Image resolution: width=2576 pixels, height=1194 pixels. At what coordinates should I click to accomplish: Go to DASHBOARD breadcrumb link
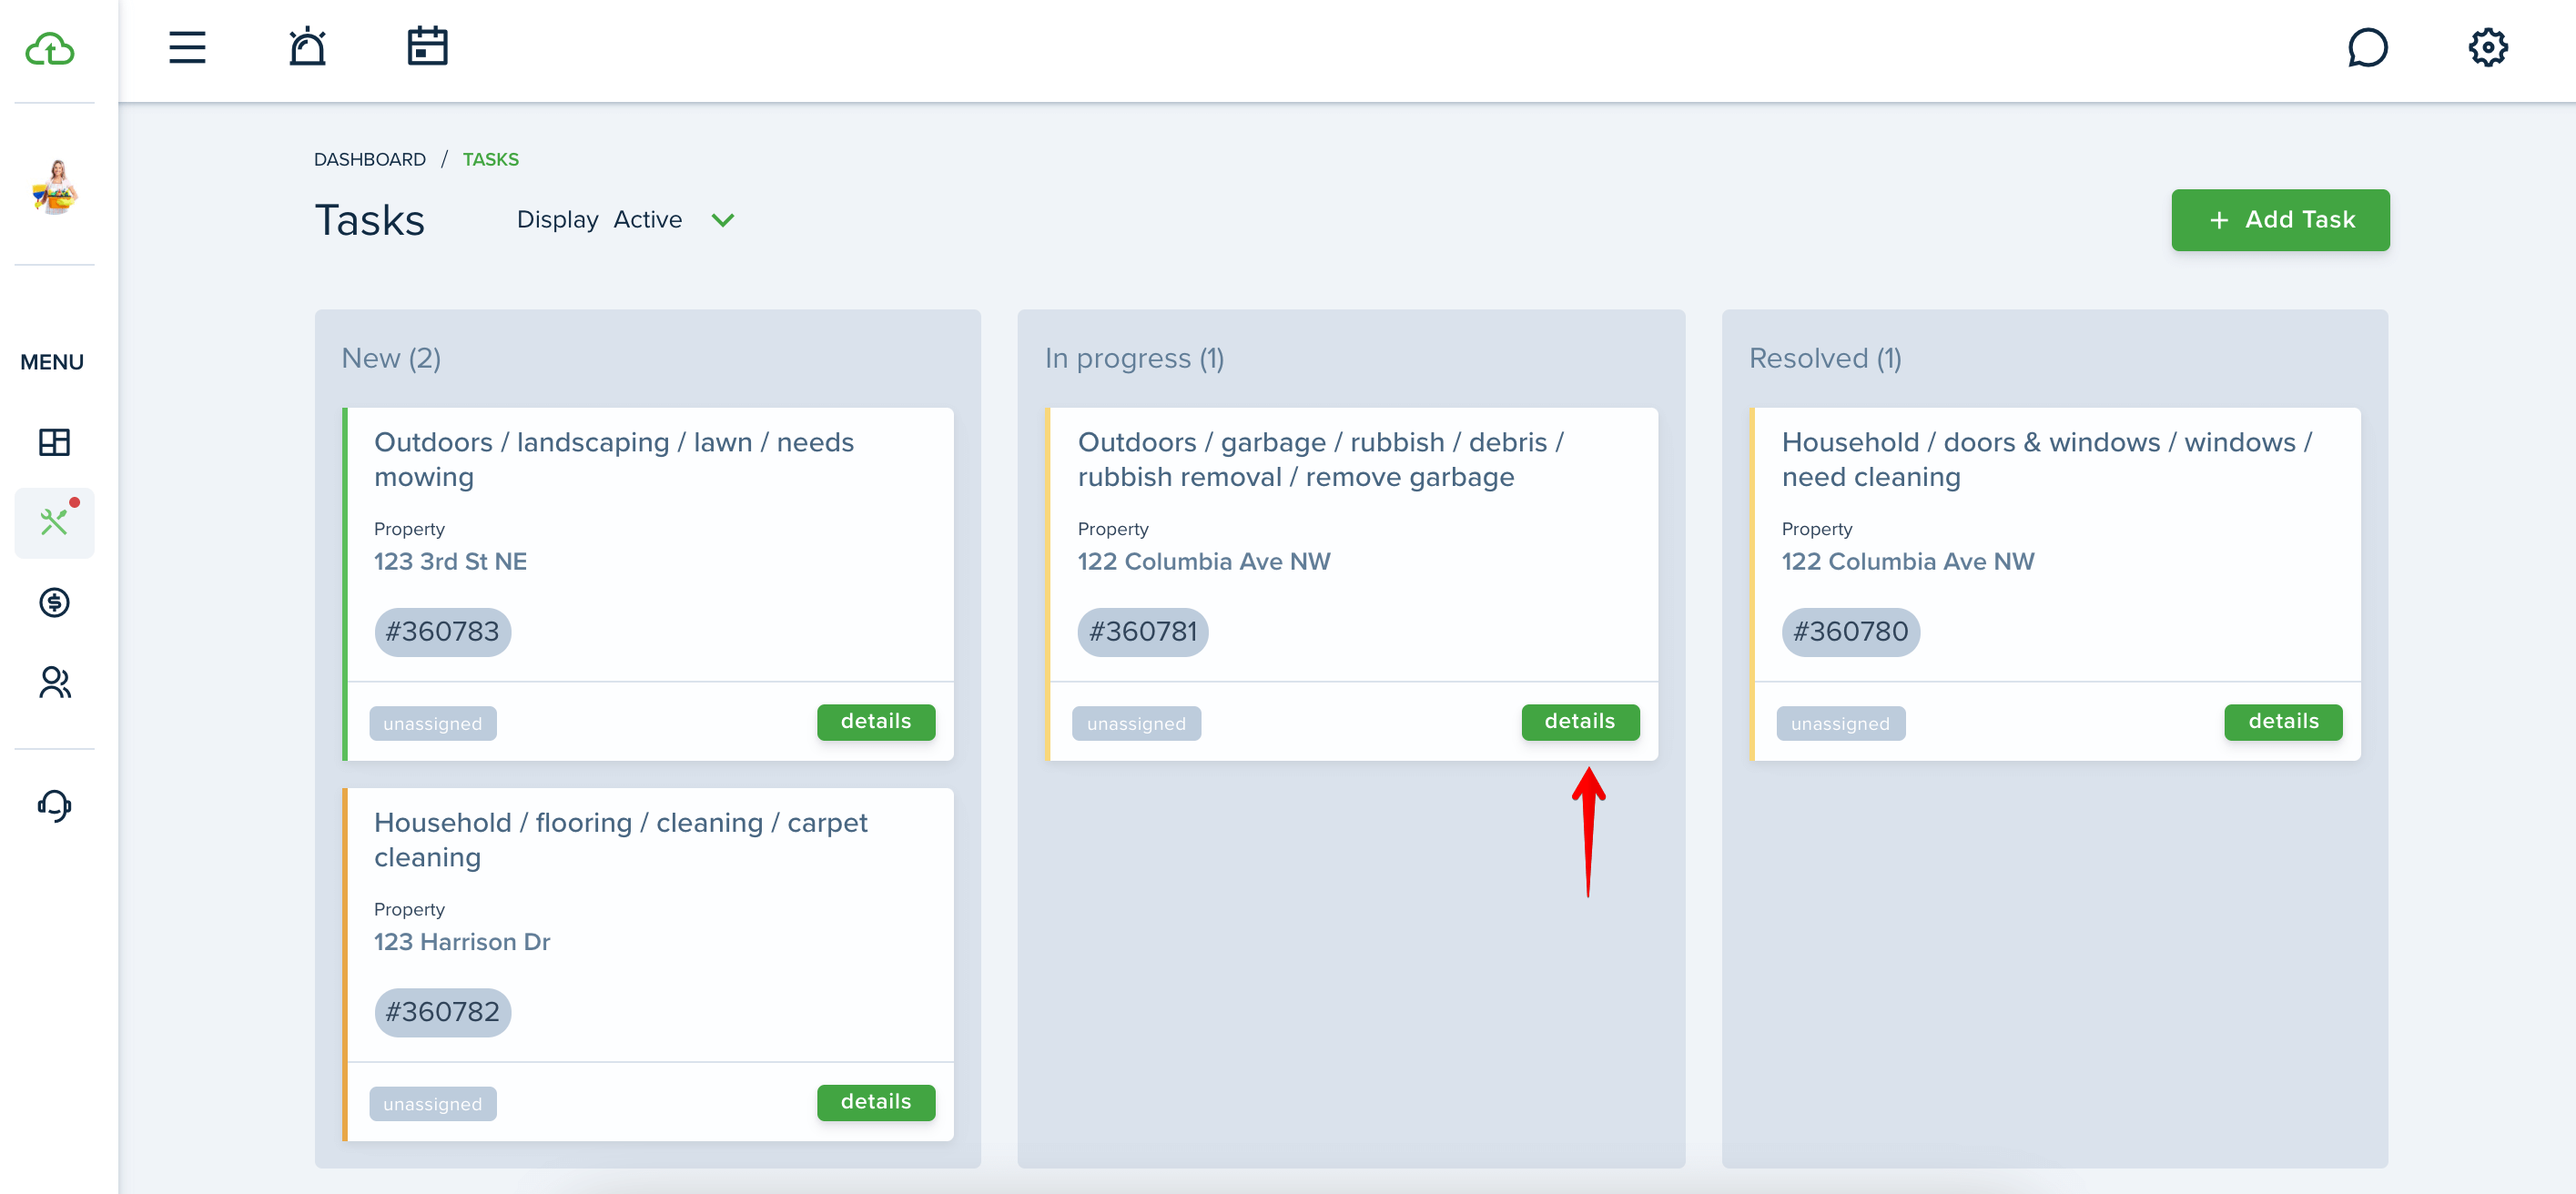coord(369,159)
